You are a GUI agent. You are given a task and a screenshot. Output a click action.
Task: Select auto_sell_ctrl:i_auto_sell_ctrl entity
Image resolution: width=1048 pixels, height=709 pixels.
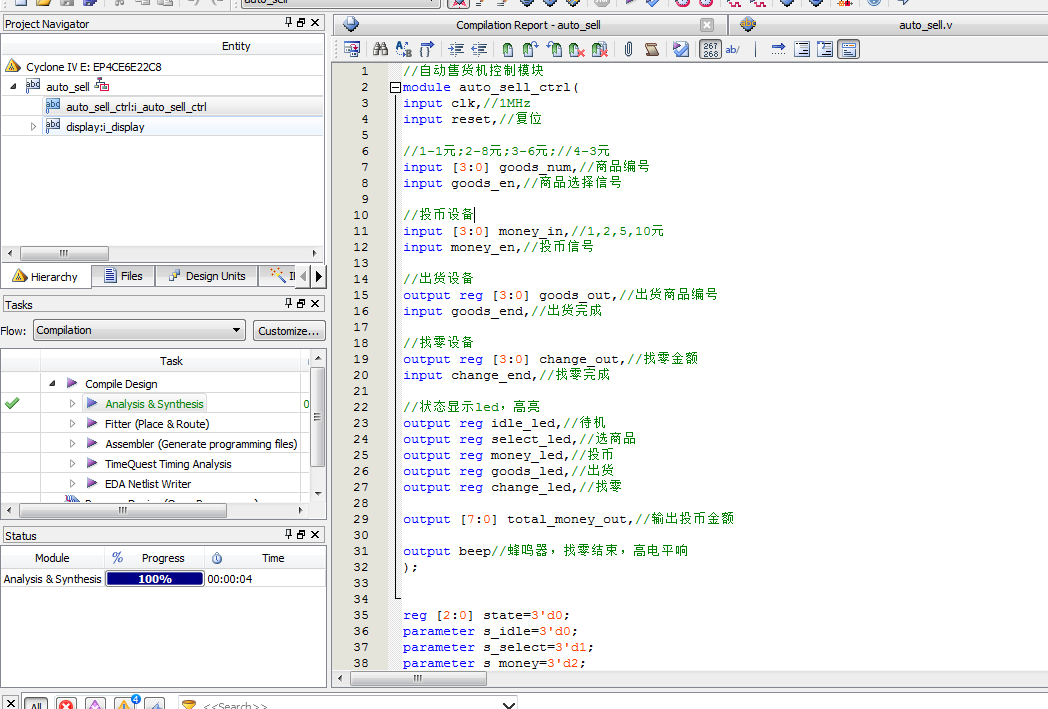point(136,107)
